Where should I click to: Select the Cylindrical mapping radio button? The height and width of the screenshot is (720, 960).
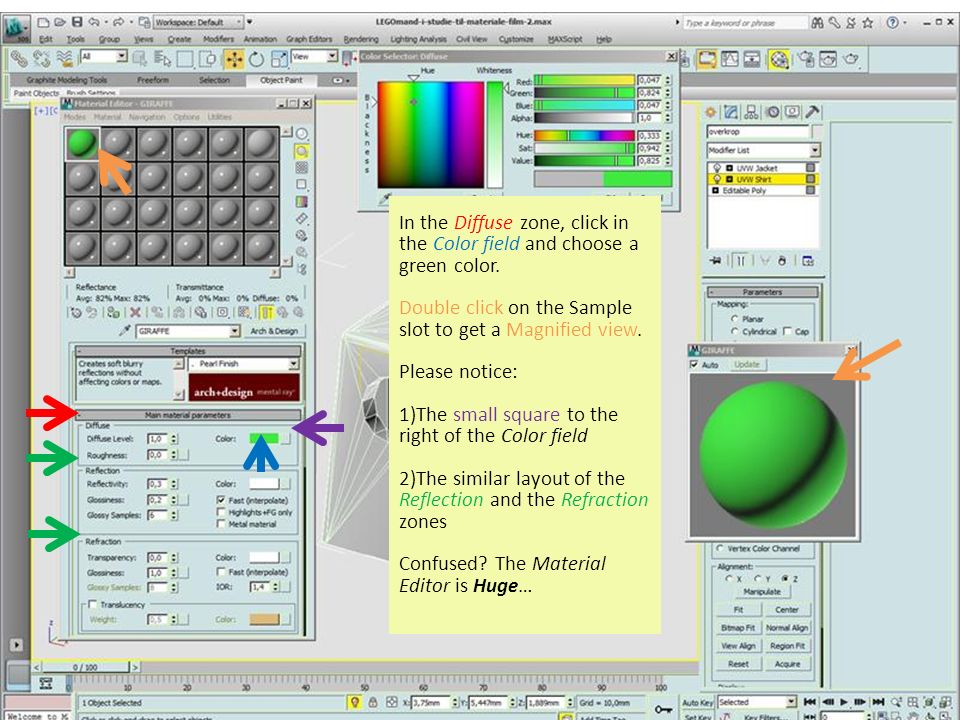735,331
